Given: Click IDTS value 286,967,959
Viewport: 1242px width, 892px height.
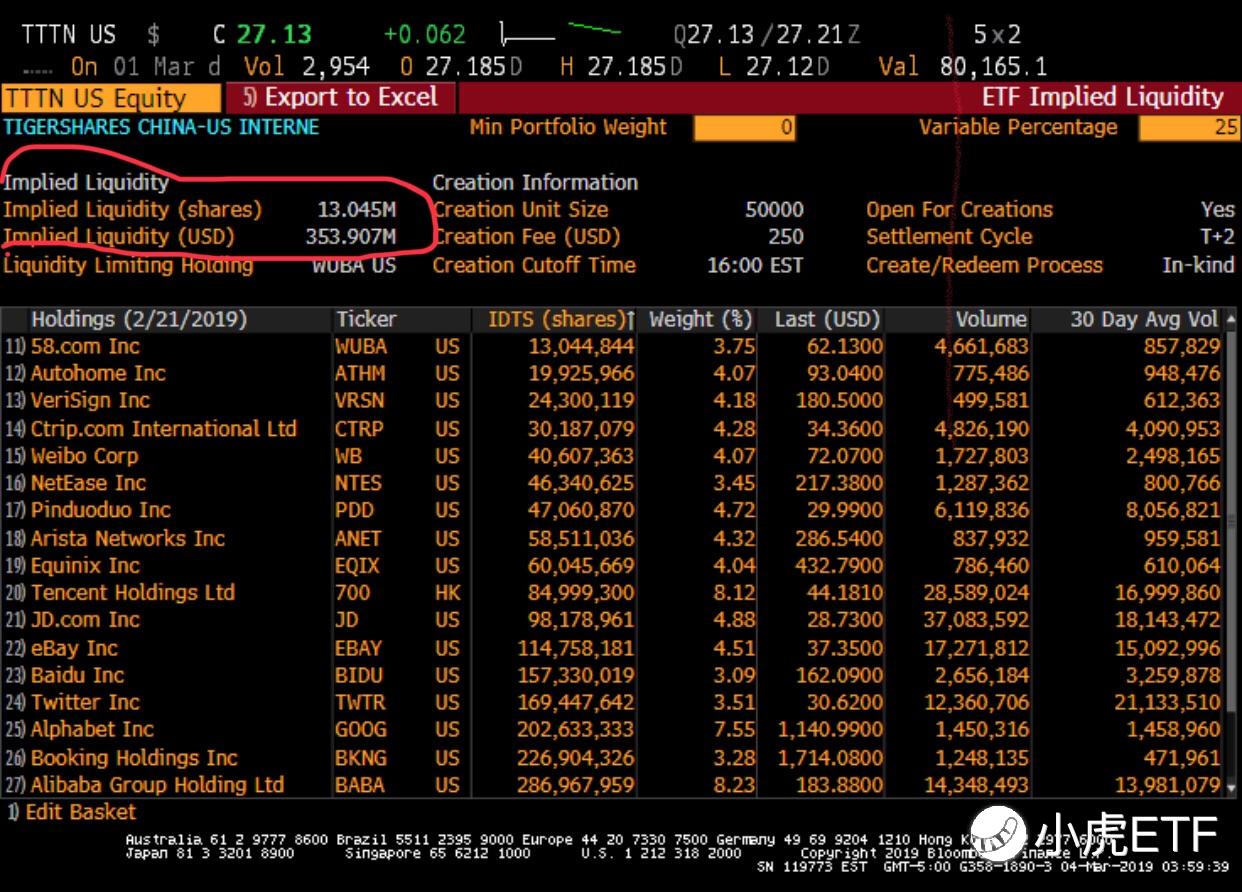Looking at the screenshot, I should 576,785.
